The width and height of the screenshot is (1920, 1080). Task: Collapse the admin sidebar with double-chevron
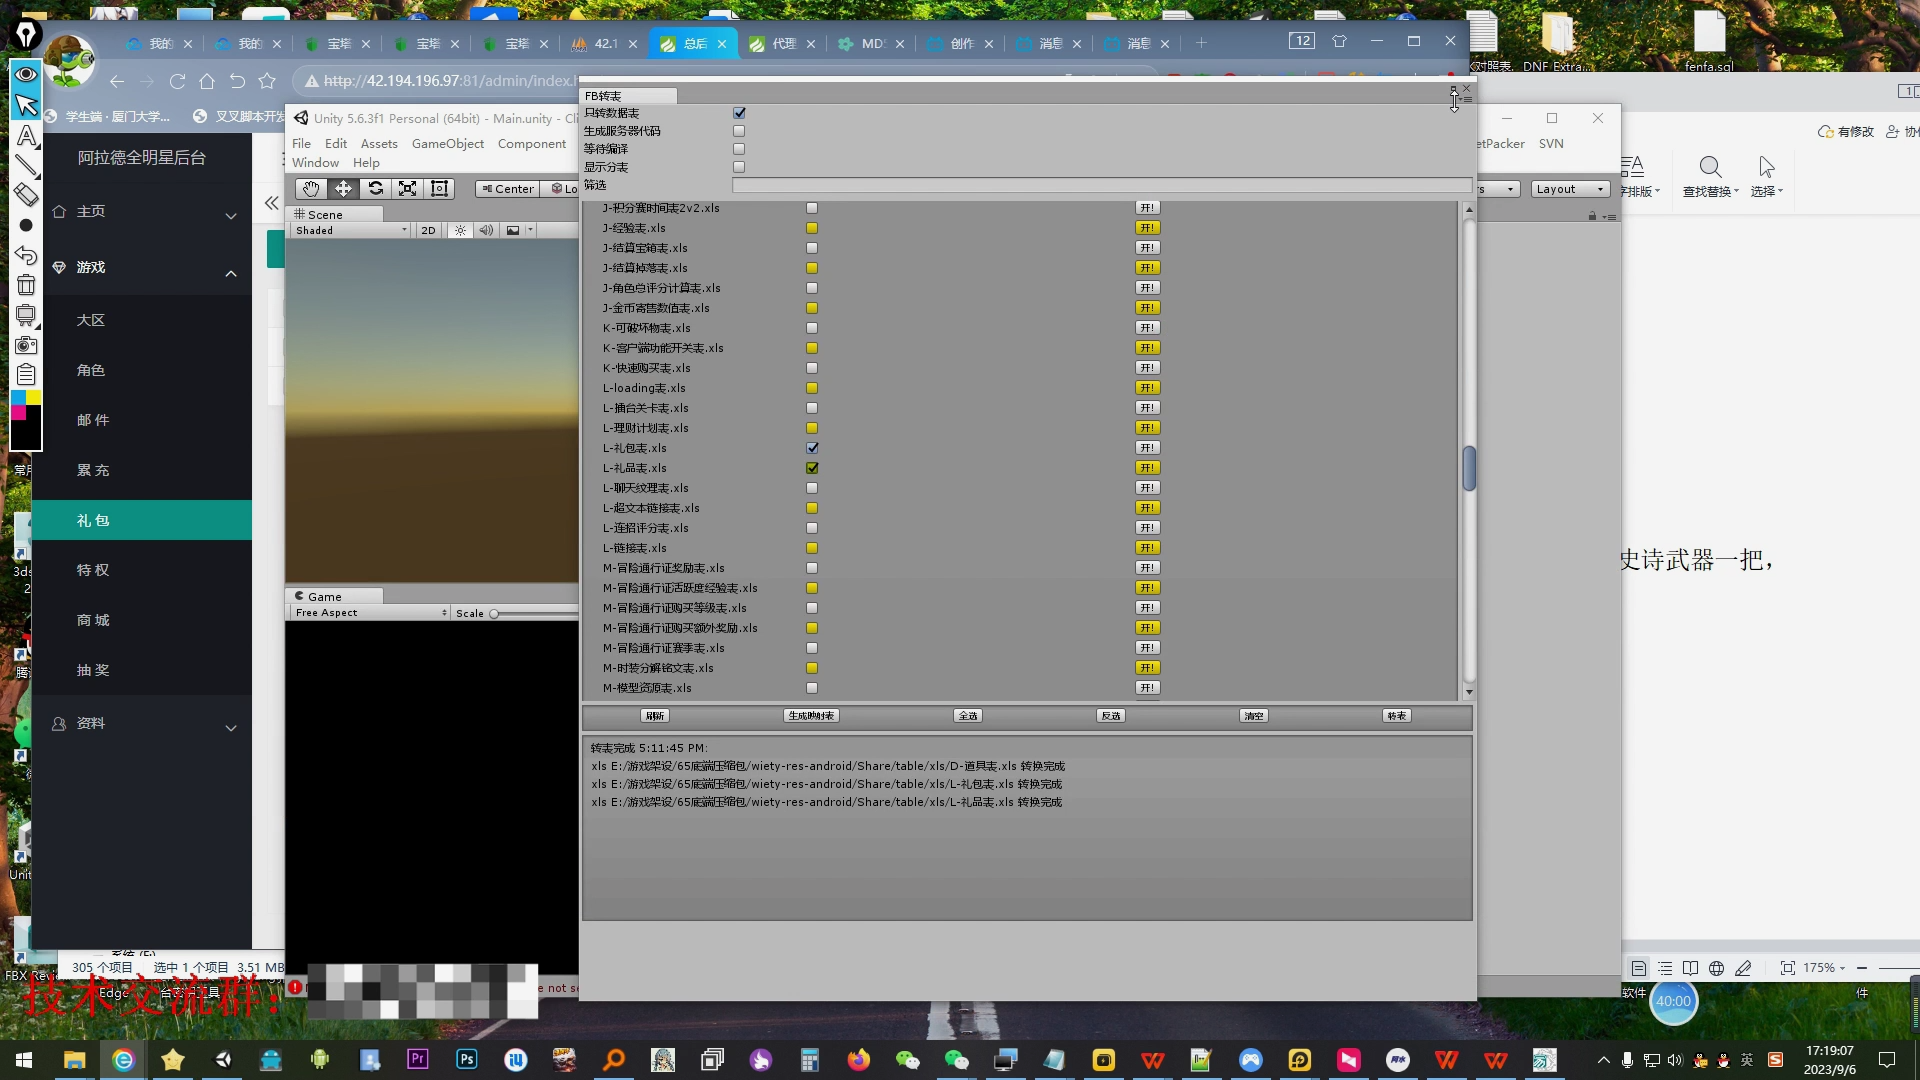coord(271,203)
